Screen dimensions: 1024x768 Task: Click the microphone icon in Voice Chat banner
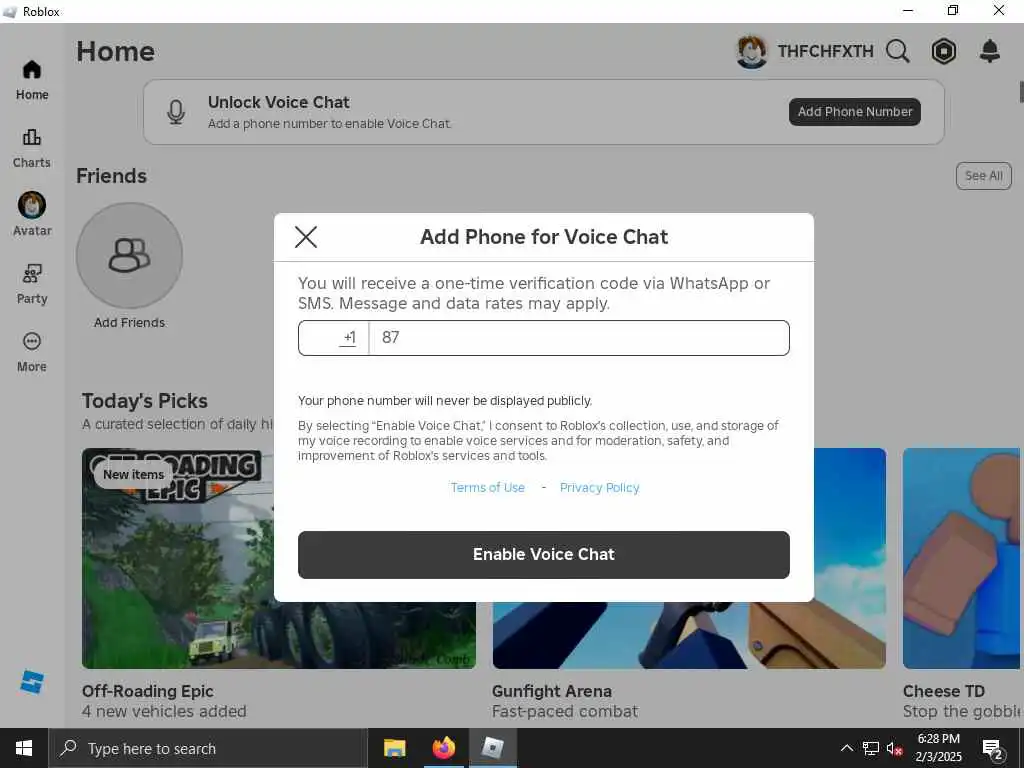(x=176, y=112)
